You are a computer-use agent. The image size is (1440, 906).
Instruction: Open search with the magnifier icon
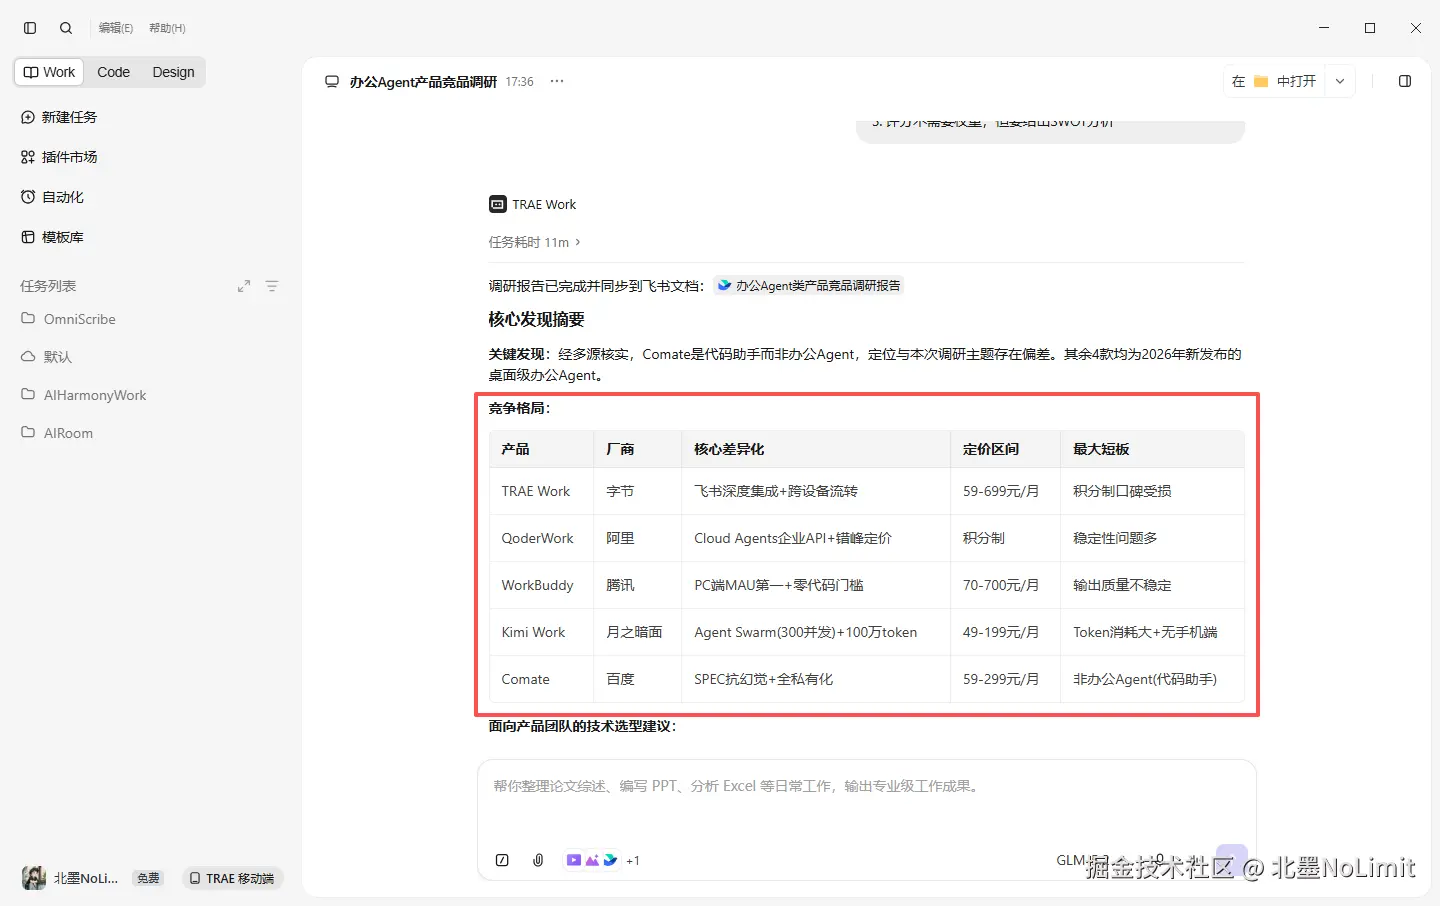point(66,28)
